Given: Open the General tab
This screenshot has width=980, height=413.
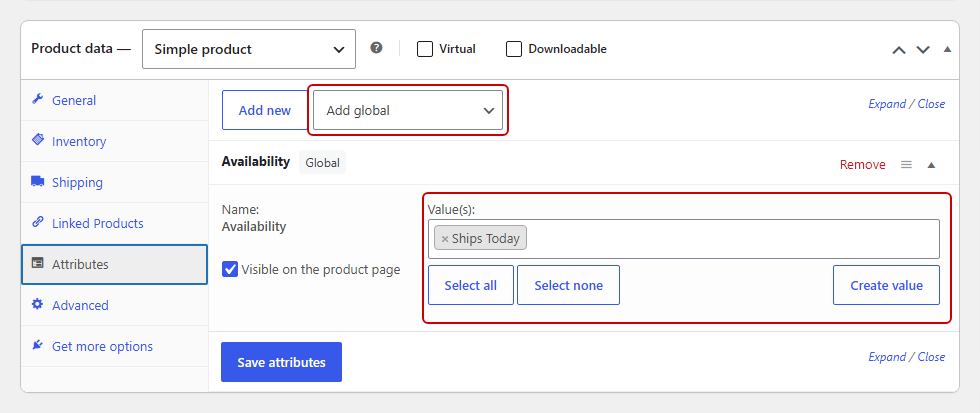Looking at the screenshot, I should tap(114, 100).
